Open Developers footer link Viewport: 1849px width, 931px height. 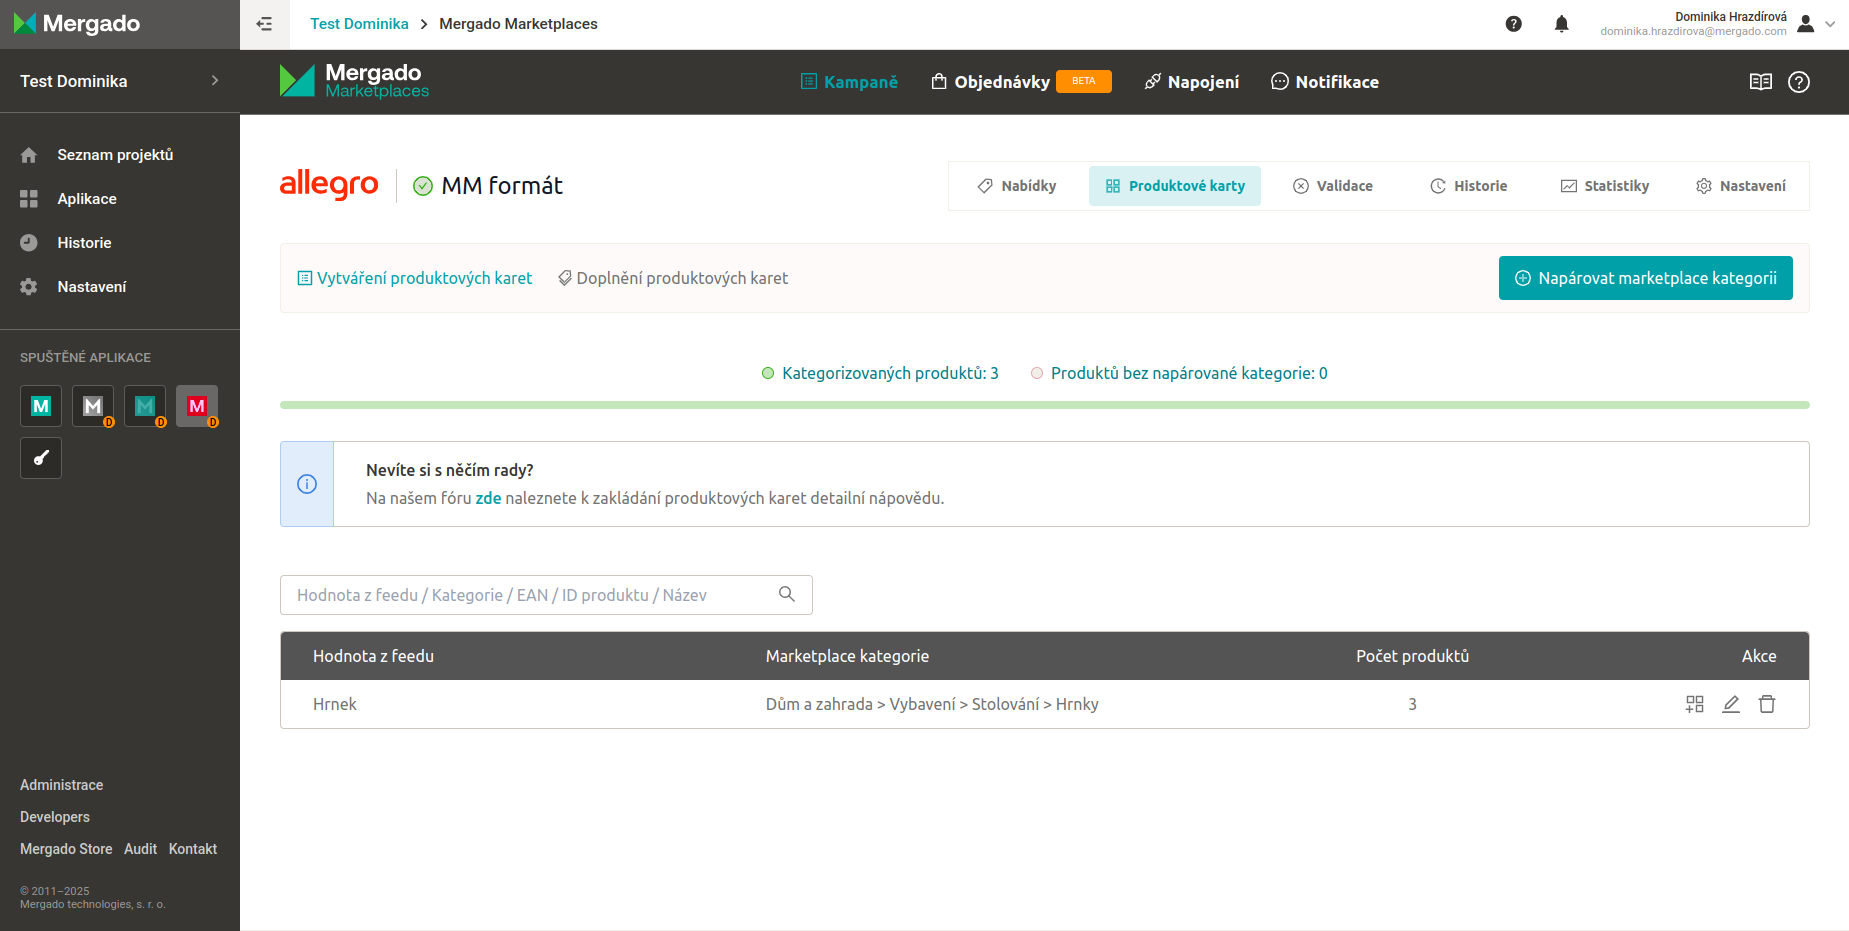point(55,817)
